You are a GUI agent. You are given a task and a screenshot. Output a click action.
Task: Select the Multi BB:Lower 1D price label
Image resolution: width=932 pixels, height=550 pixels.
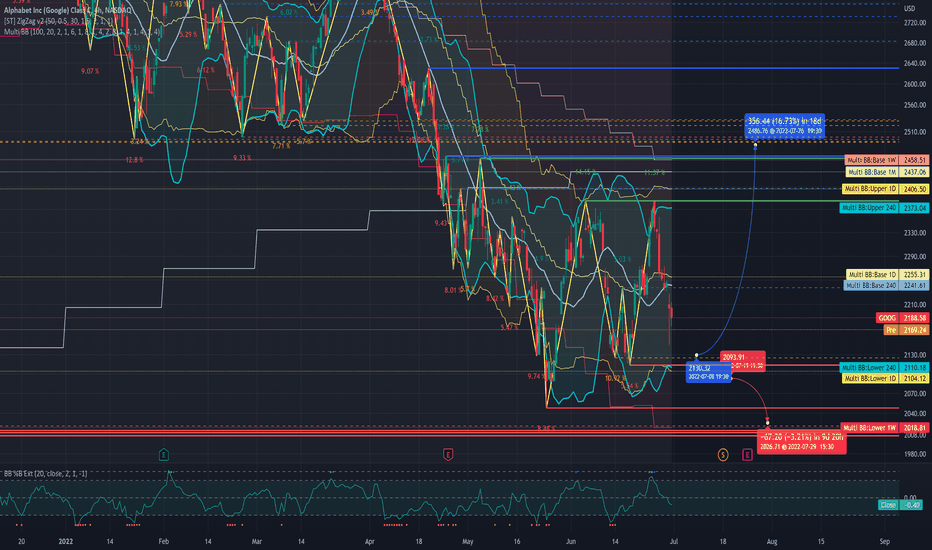click(884, 378)
